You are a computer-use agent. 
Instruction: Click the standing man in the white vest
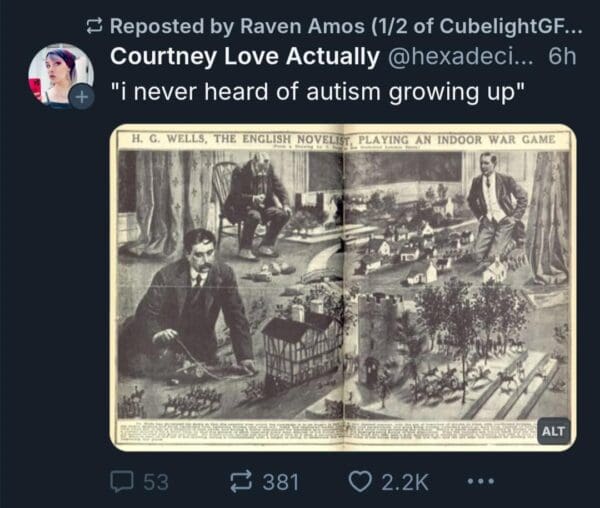point(496,210)
